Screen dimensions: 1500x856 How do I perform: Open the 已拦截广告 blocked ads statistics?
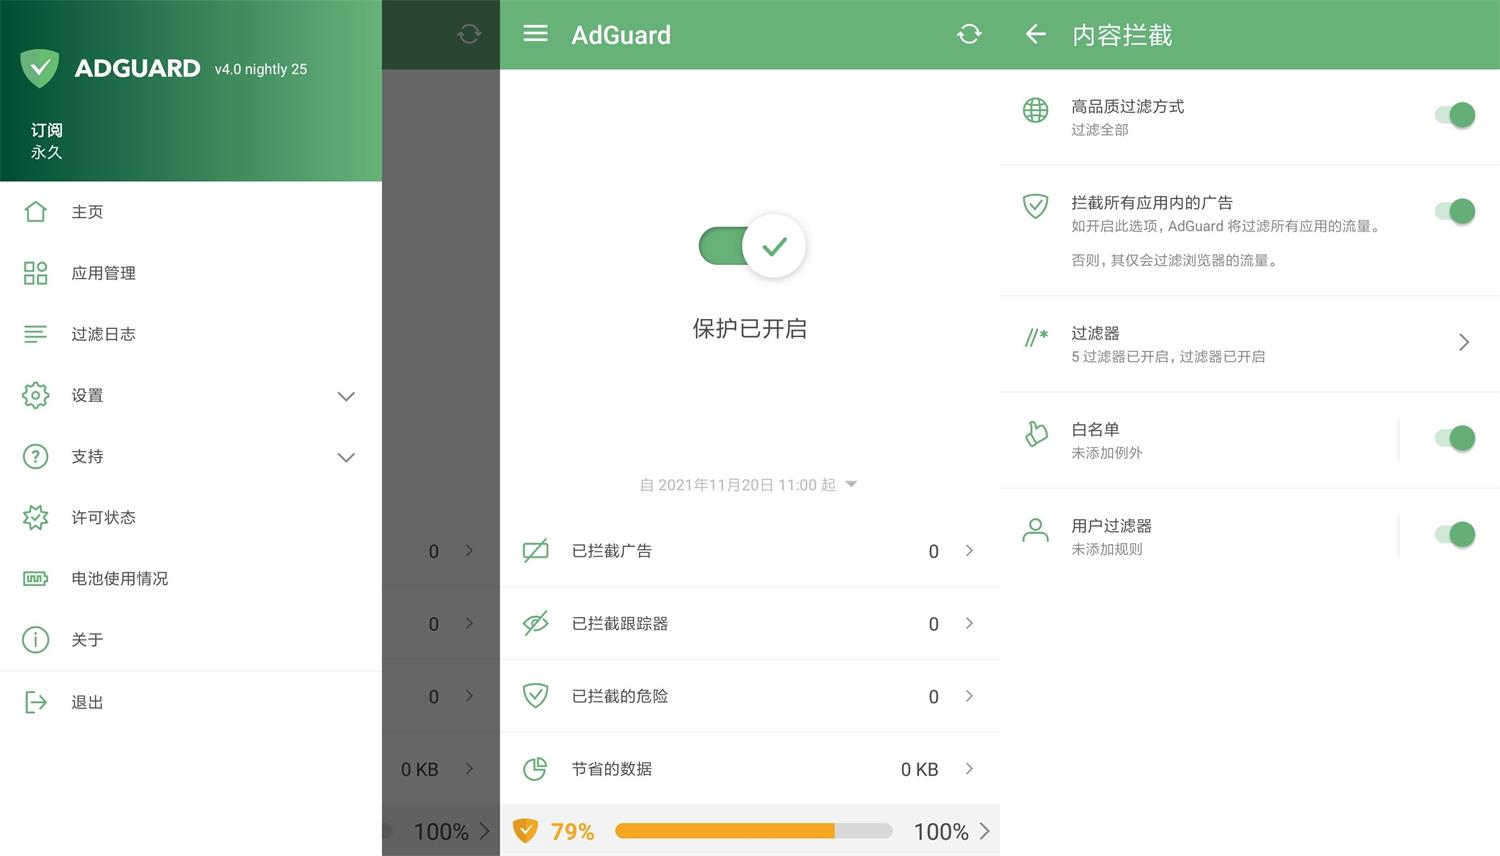[x=750, y=551]
